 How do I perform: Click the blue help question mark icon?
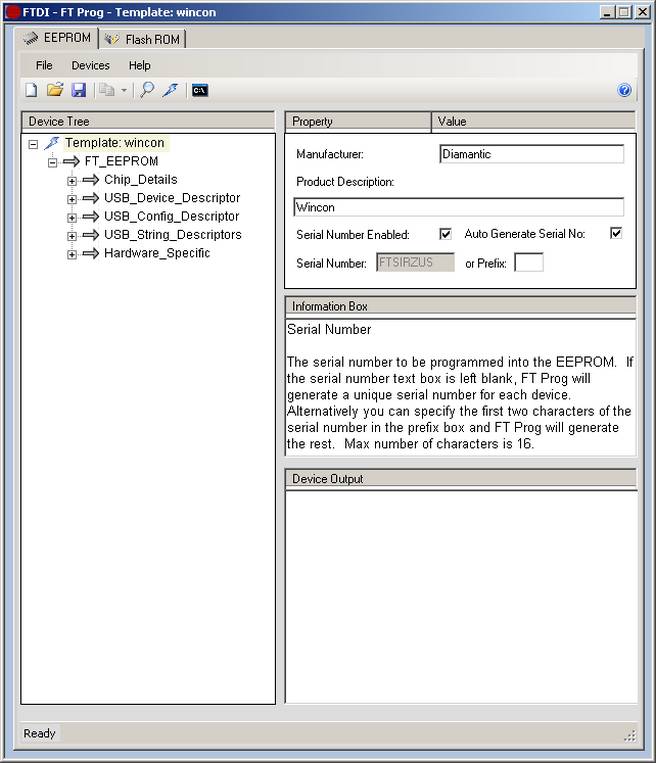pos(625,90)
